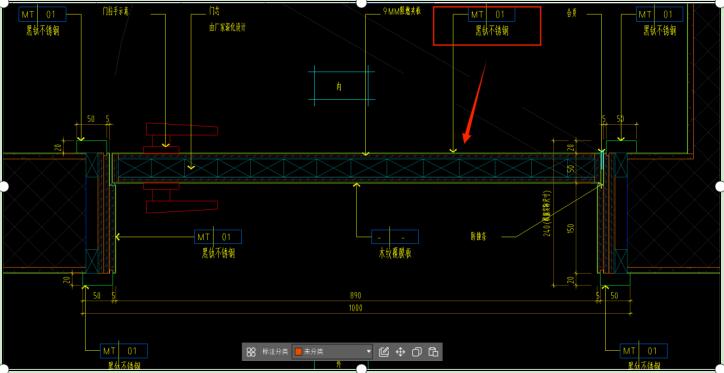Click the copy icon in floating toolbar
The height and width of the screenshot is (373, 724).
[x=416, y=352]
